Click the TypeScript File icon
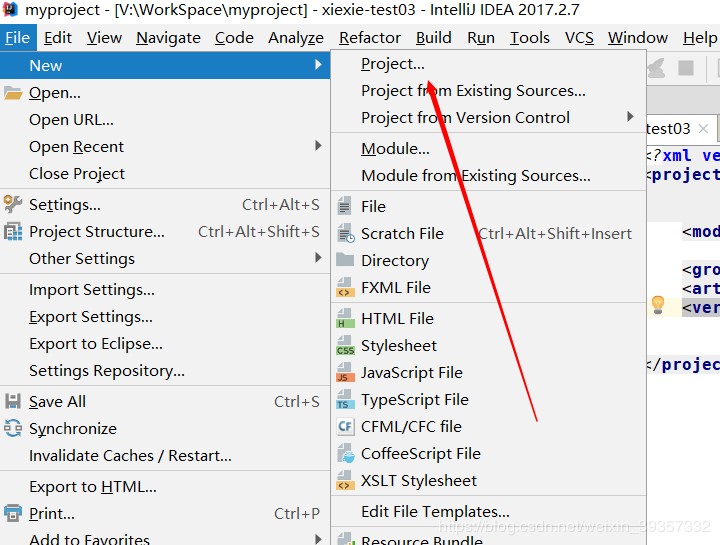This screenshot has width=720, height=545. pyautogui.click(x=345, y=399)
